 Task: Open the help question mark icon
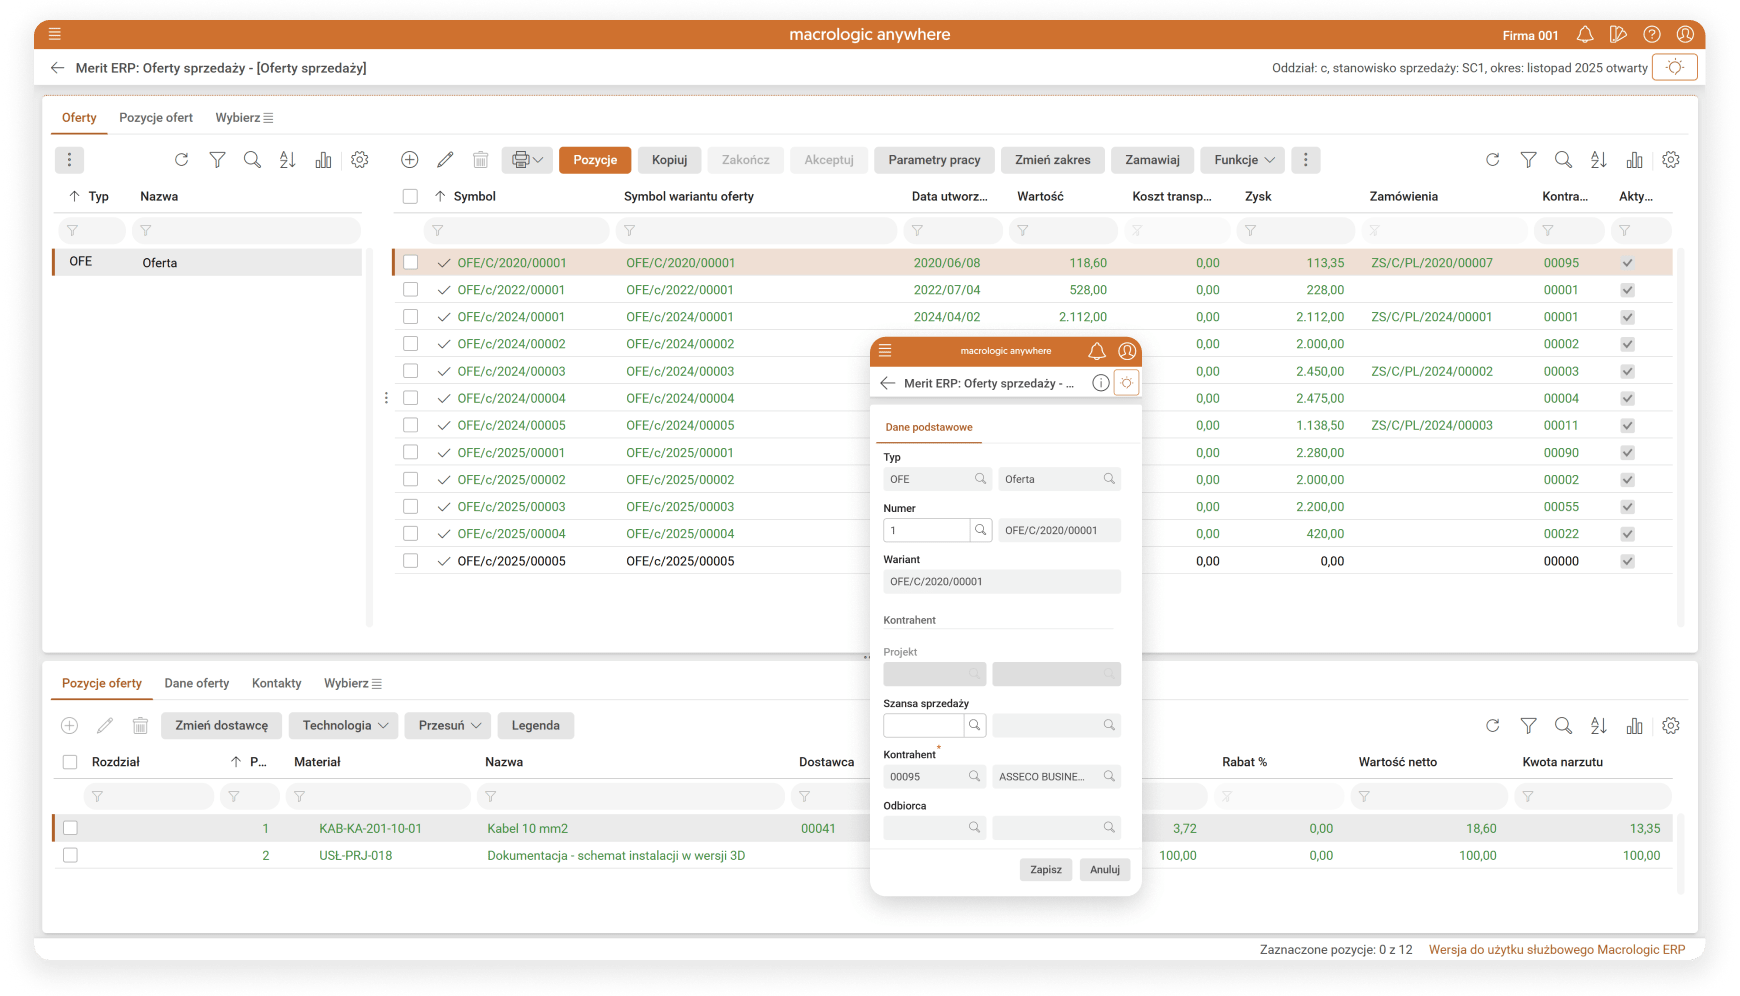pos(1652,35)
